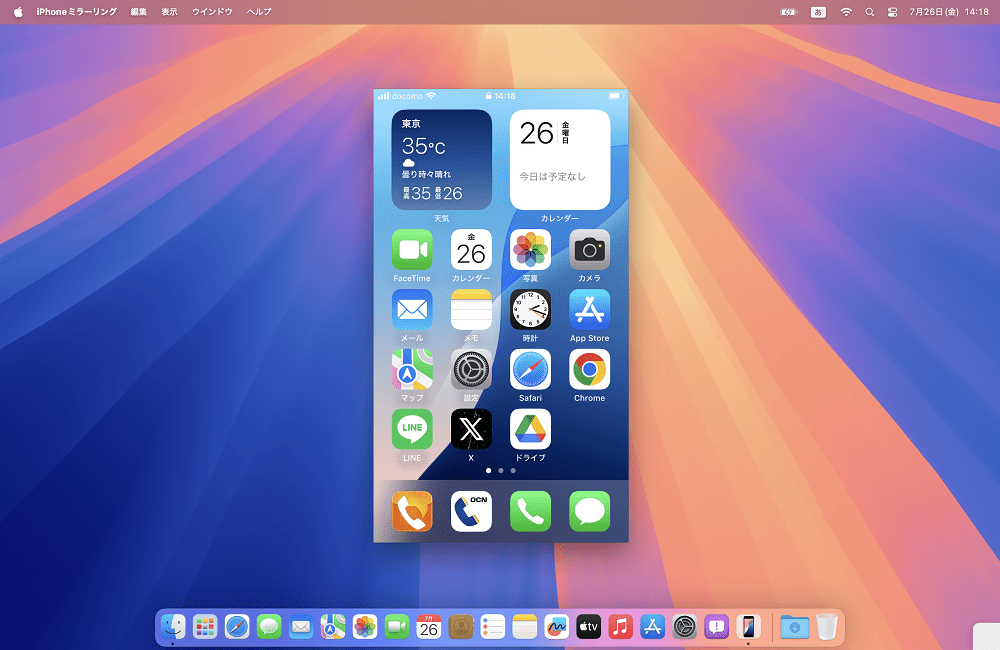Open System Settings from the Mac Dock

[x=684, y=627]
